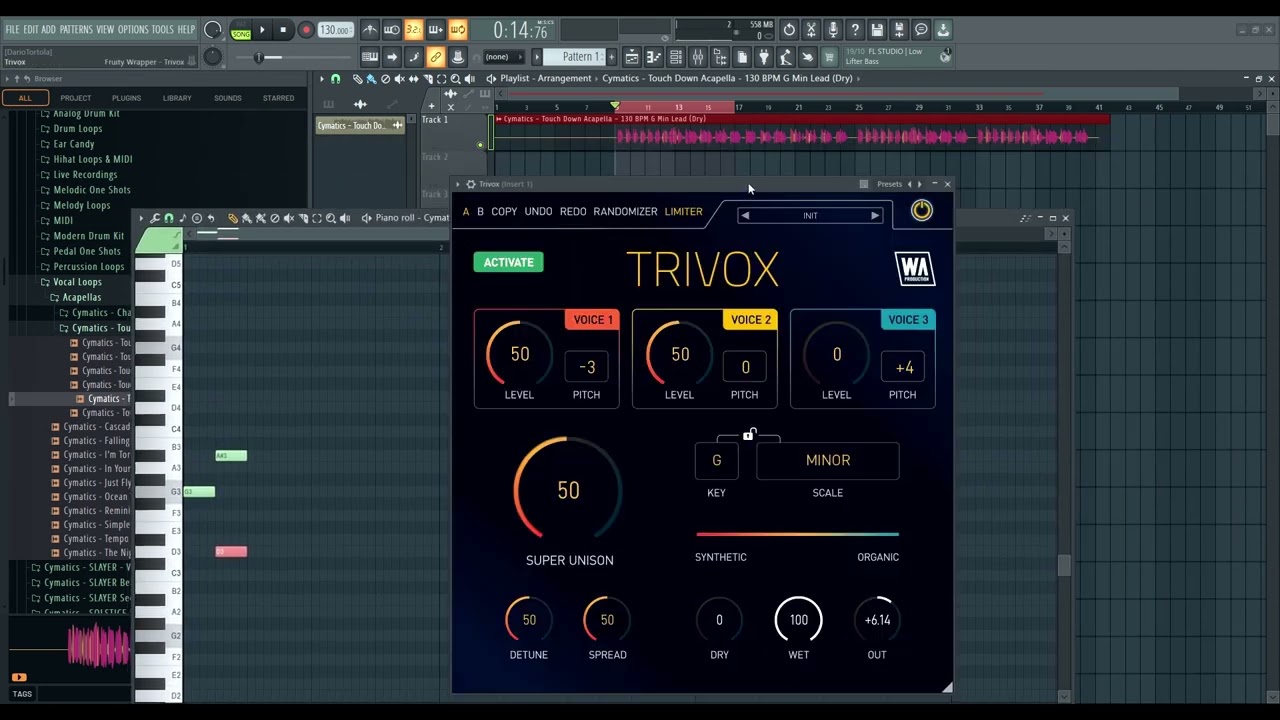Click the SPREAD knob
This screenshot has width=1280, height=720.
tap(607, 620)
